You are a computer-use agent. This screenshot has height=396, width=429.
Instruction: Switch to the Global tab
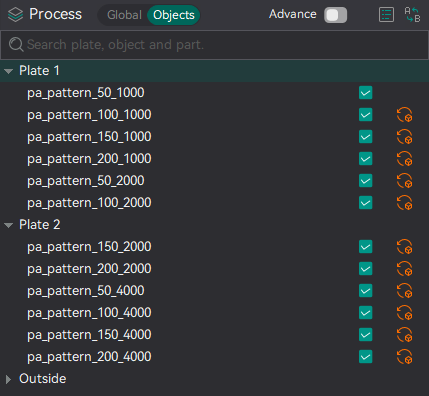(x=124, y=15)
